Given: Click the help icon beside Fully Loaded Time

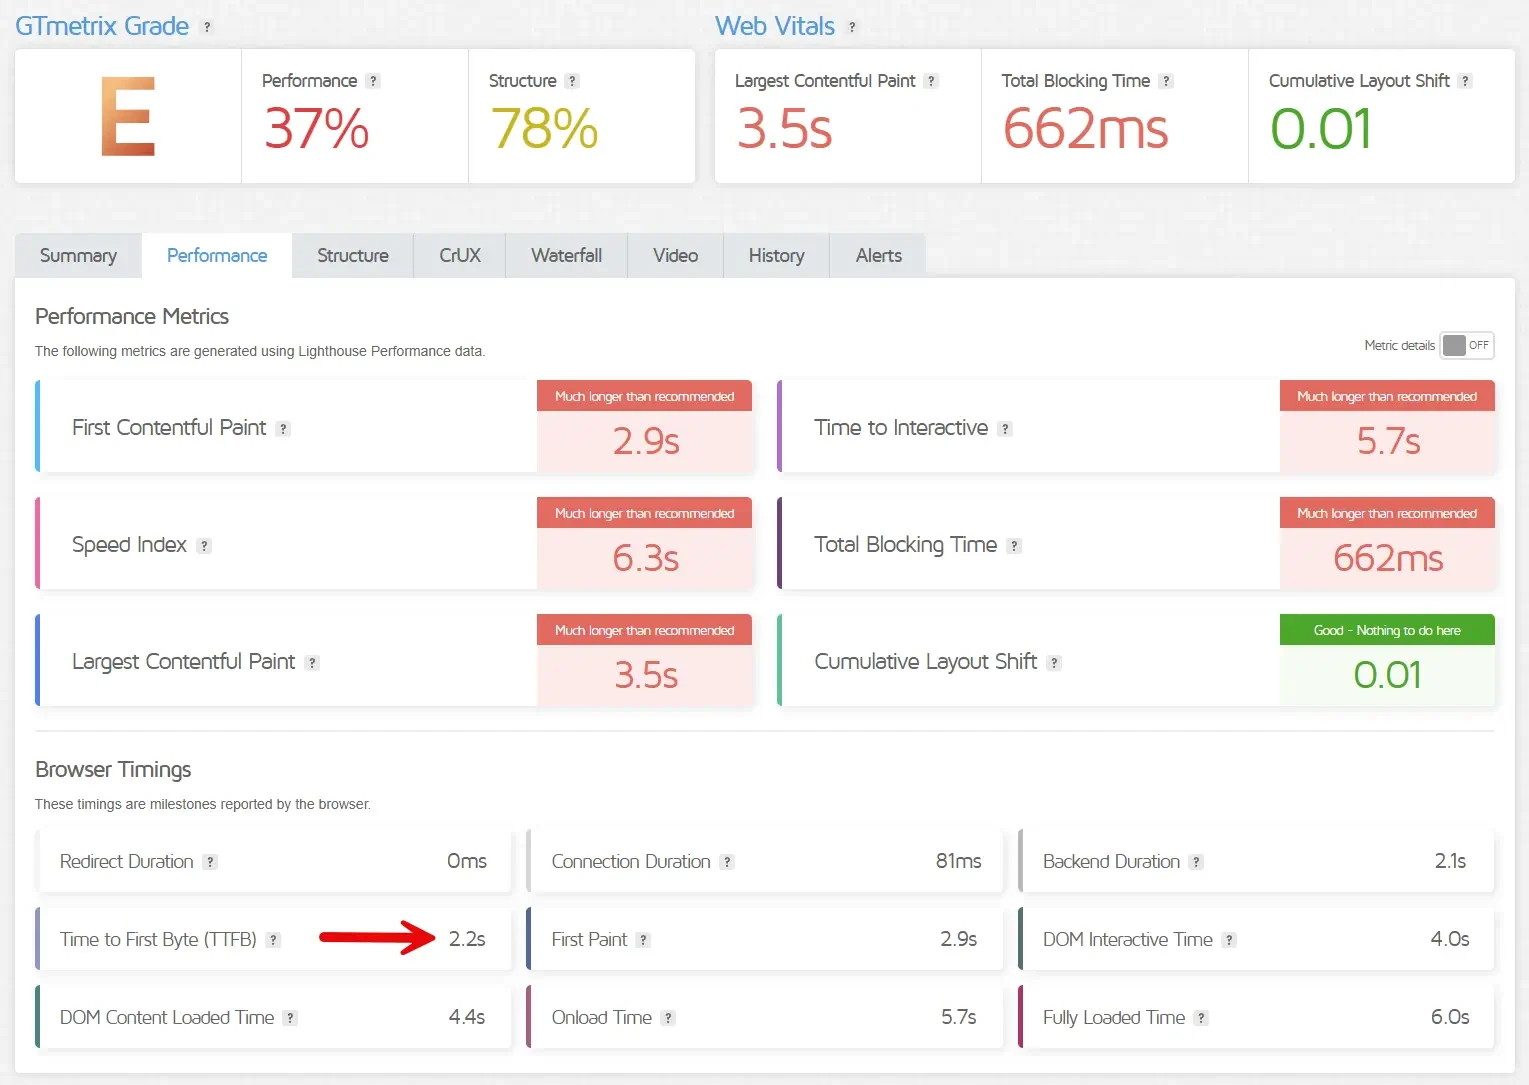Looking at the screenshot, I should click(1201, 1018).
